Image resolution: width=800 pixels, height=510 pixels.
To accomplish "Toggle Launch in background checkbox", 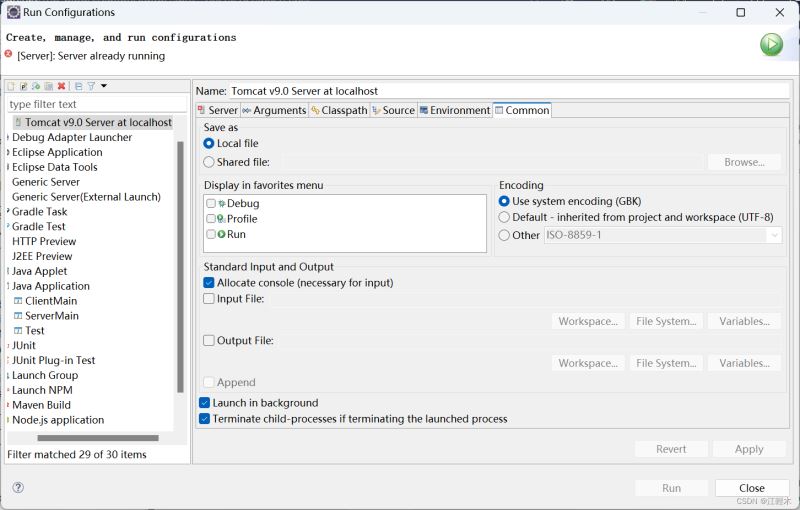I will pos(204,403).
